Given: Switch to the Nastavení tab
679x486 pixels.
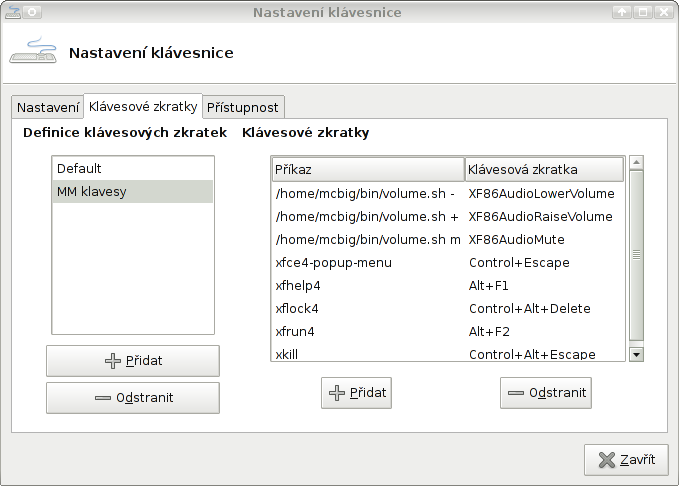Looking at the screenshot, I should (x=48, y=107).
